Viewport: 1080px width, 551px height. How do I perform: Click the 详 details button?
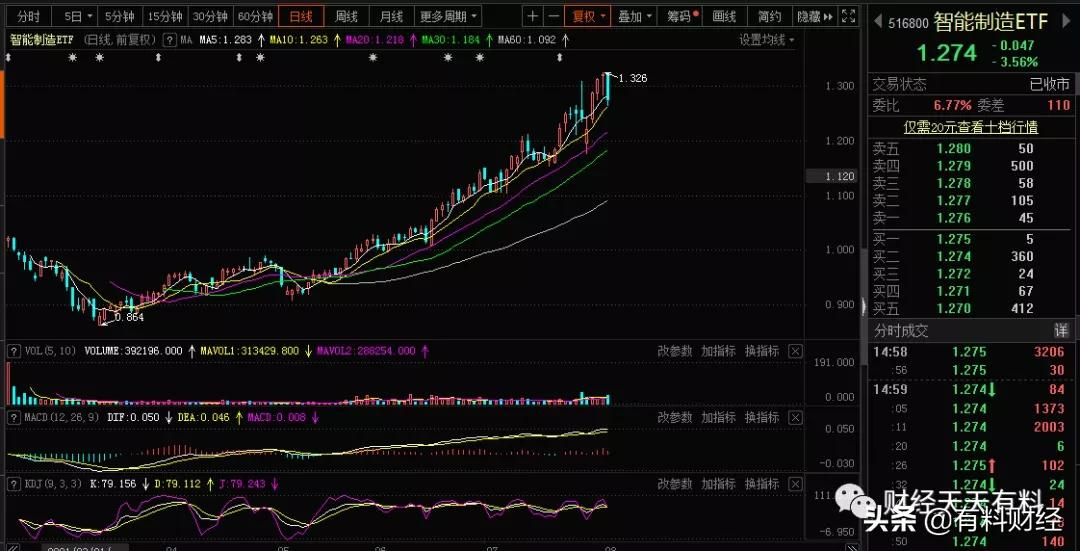pos(1061,331)
